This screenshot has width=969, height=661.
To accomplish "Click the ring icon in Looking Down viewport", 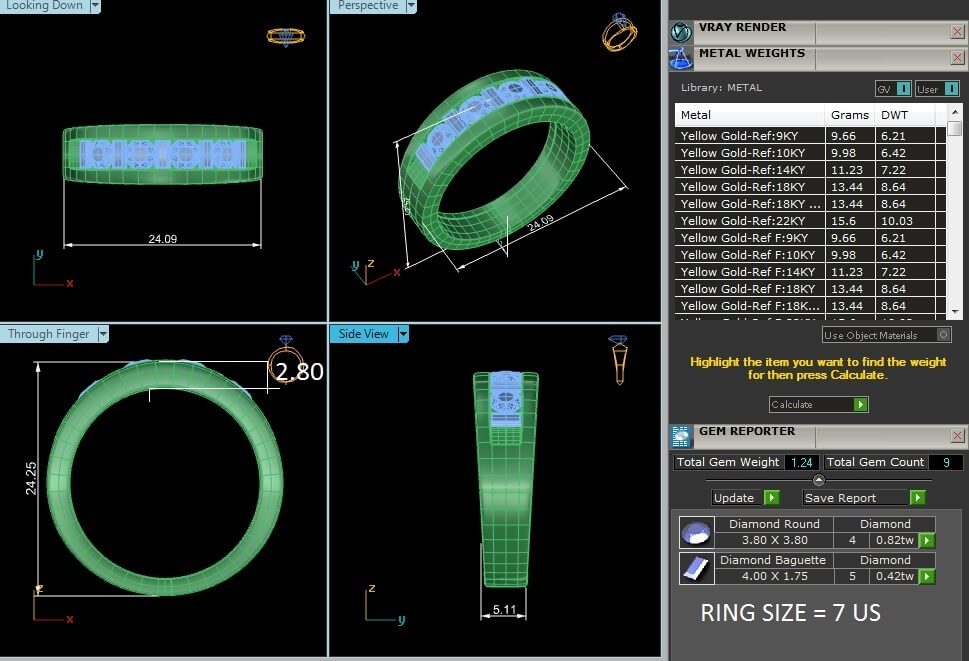I will [x=285, y=37].
